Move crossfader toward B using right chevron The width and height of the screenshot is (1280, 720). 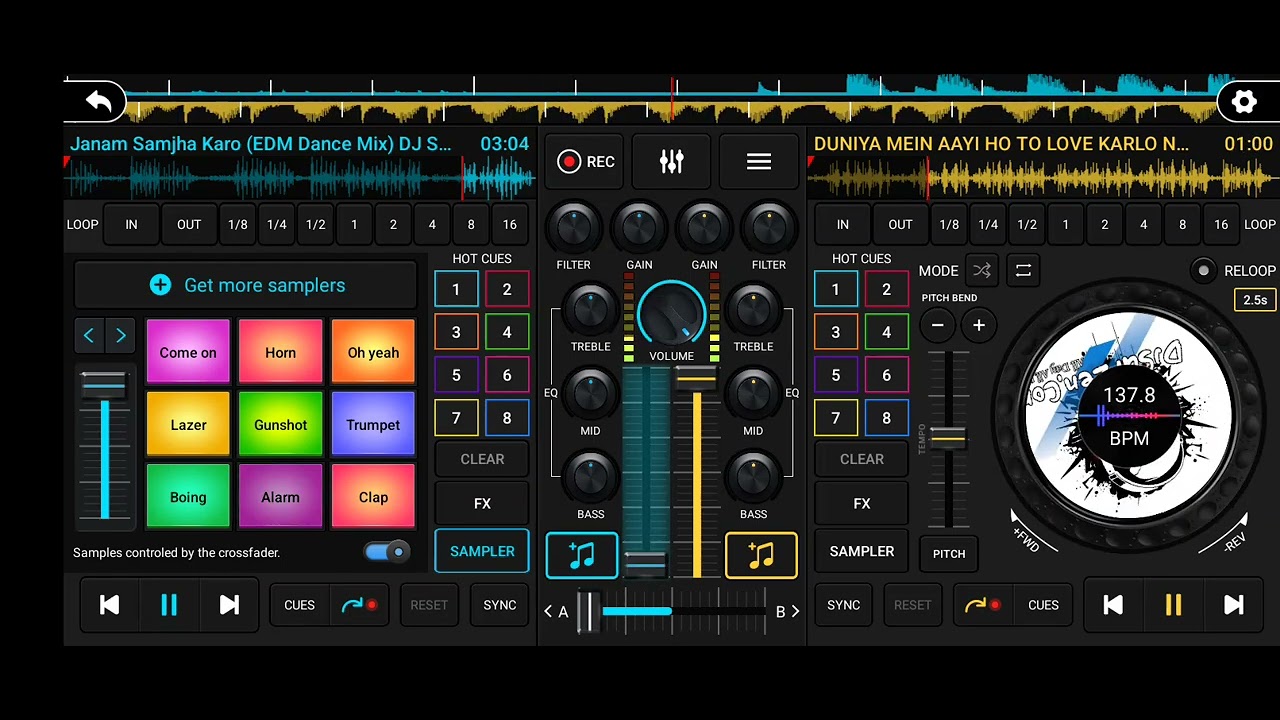(795, 612)
